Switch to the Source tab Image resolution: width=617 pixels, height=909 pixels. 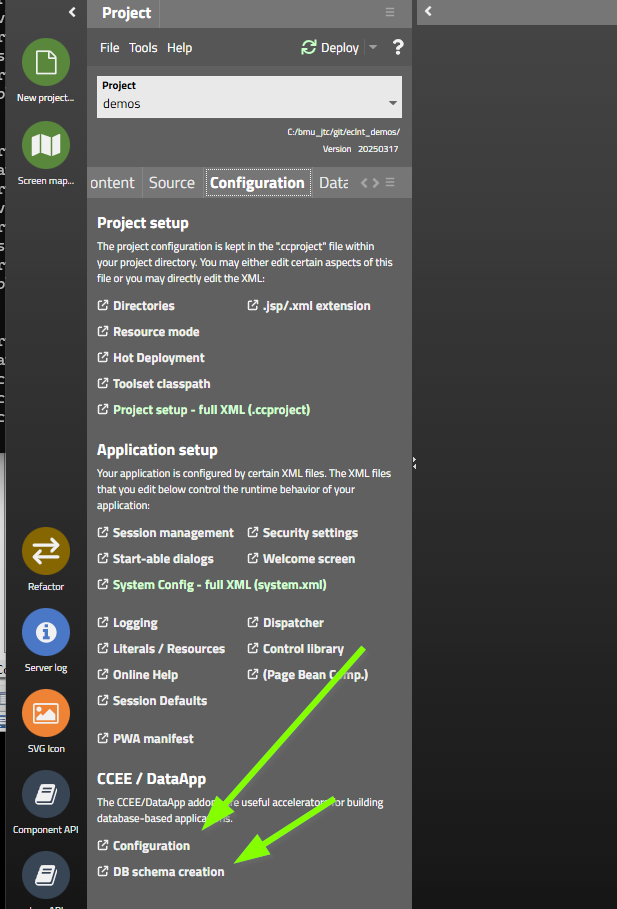coord(172,182)
